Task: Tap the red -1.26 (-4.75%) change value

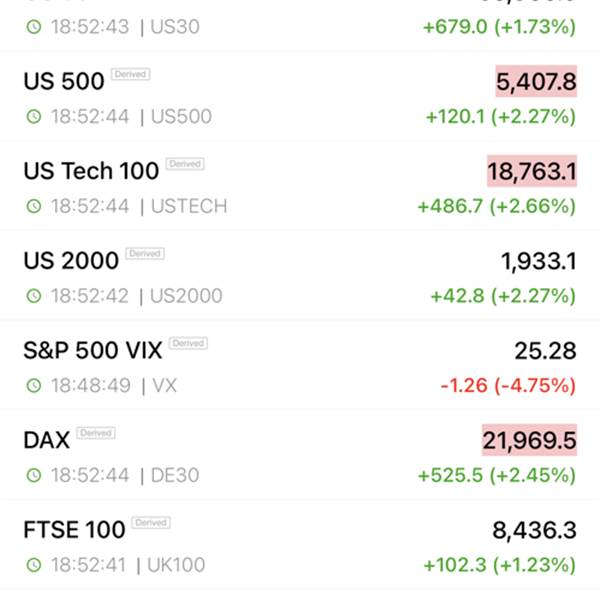Action: click(x=508, y=385)
